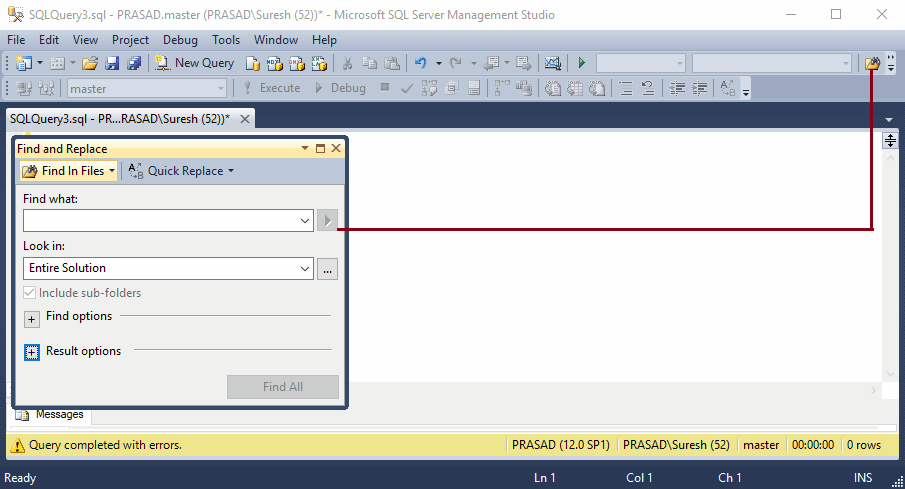Image resolution: width=905 pixels, height=489 pixels.
Task: Click the Analysis Services XMLA Query icon
Action: coord(319,63)
